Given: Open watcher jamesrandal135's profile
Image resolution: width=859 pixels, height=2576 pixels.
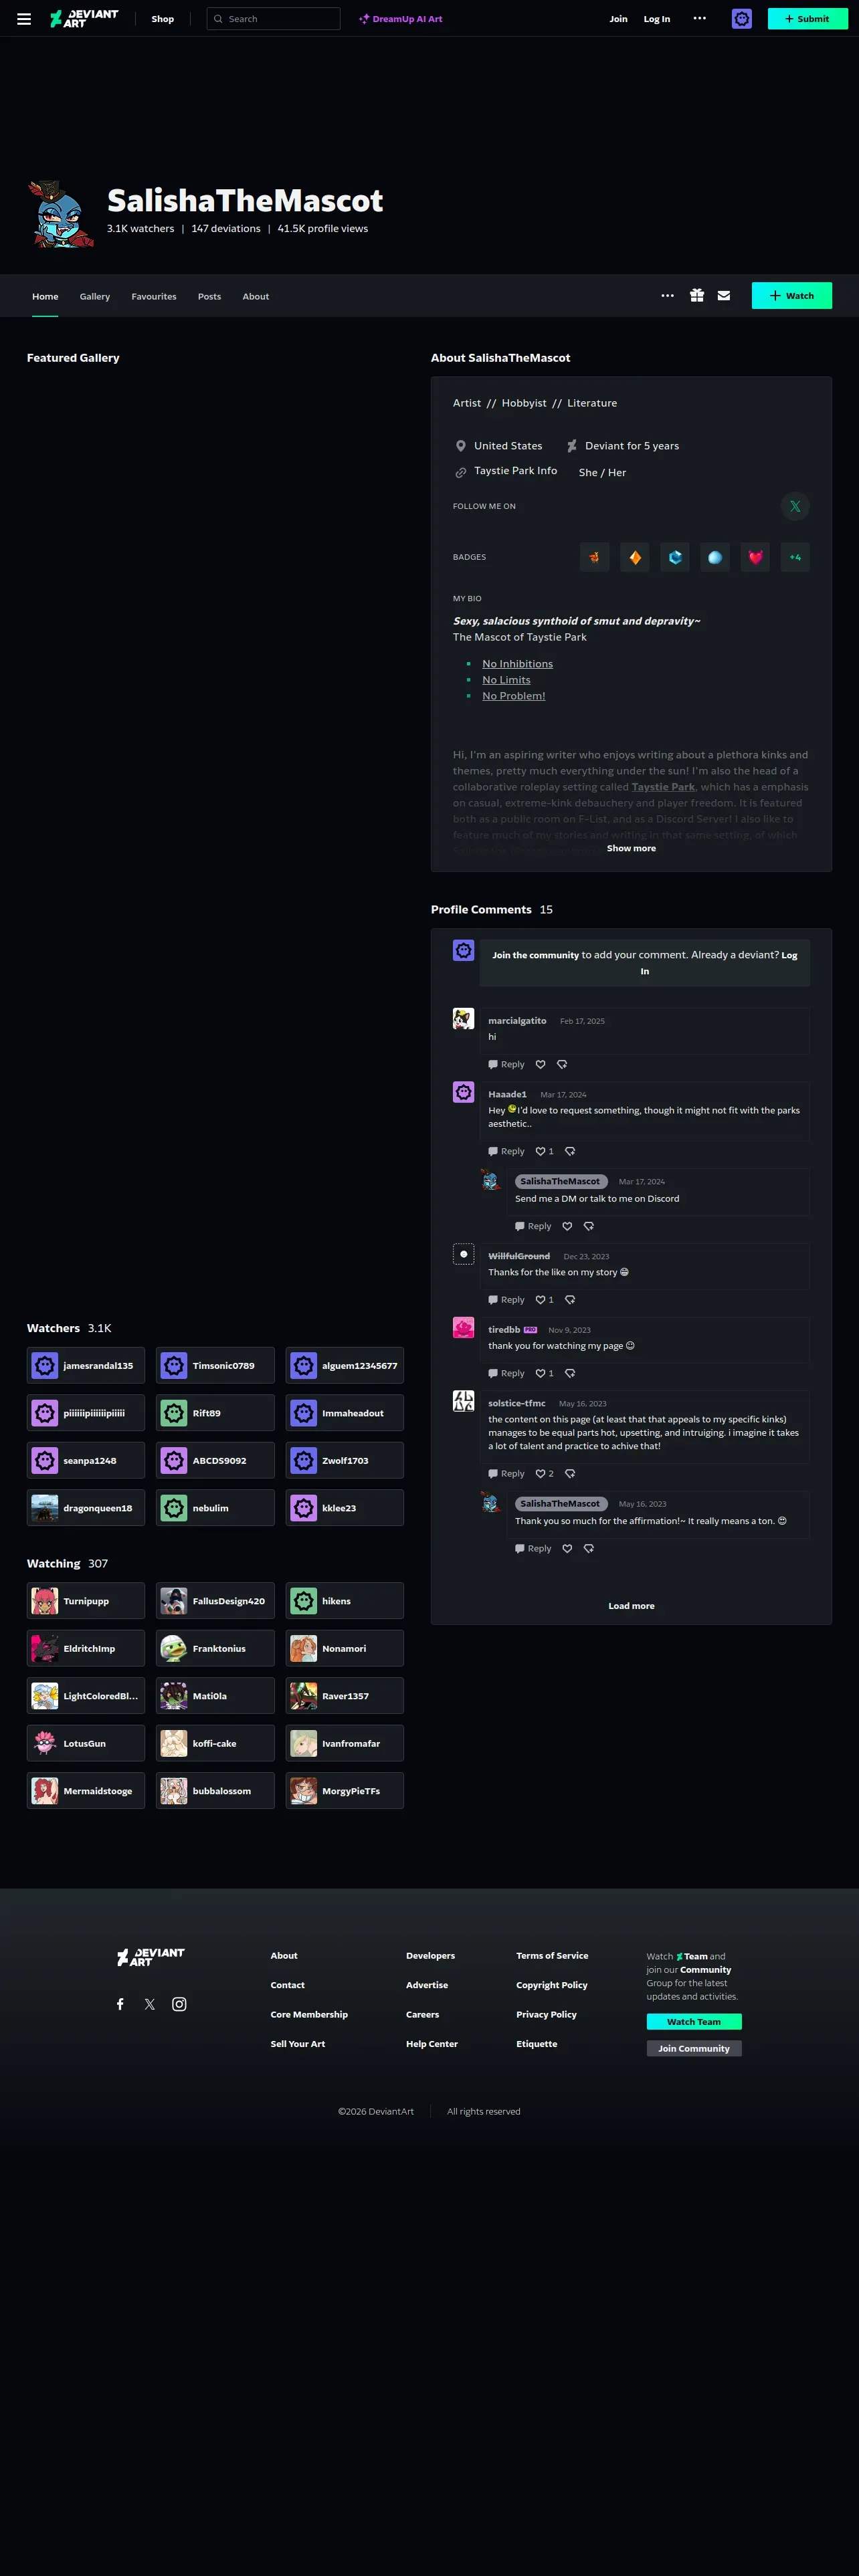Looking at the screenshot, I should pyautogui.click(x=86, y=1365).
